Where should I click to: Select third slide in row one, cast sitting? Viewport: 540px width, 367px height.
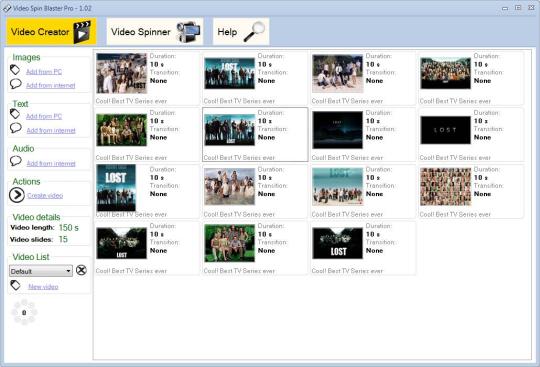point(338,74)
